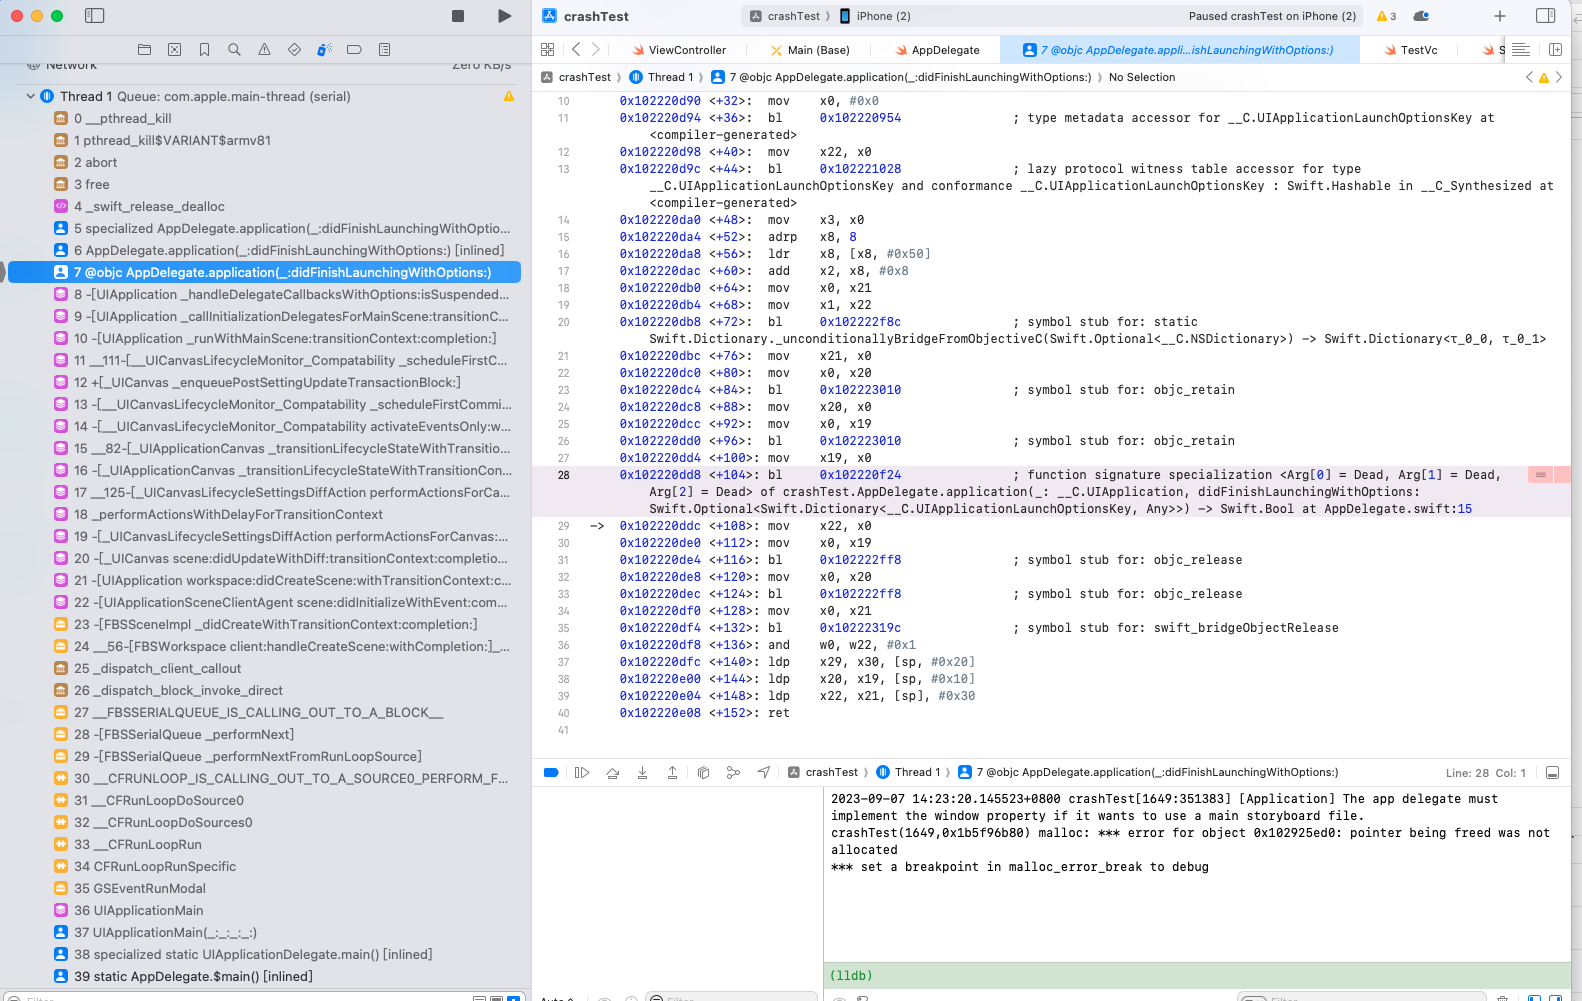Select the Debug navigator spray icon

pos(324,49)
